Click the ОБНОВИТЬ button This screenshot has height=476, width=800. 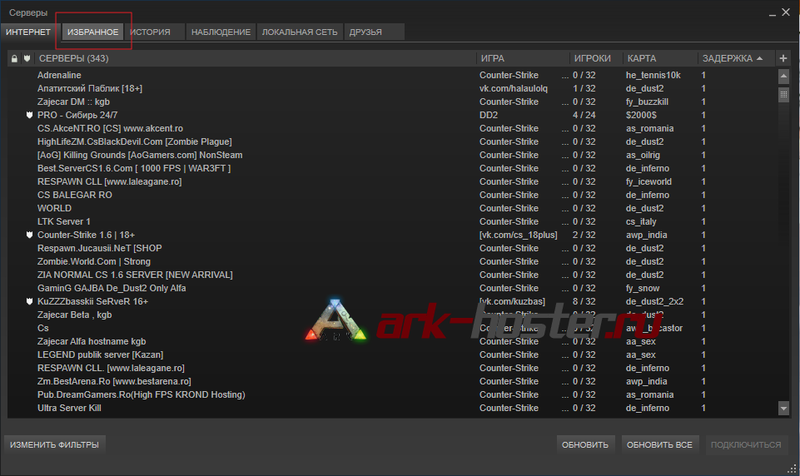click(585, 445)
